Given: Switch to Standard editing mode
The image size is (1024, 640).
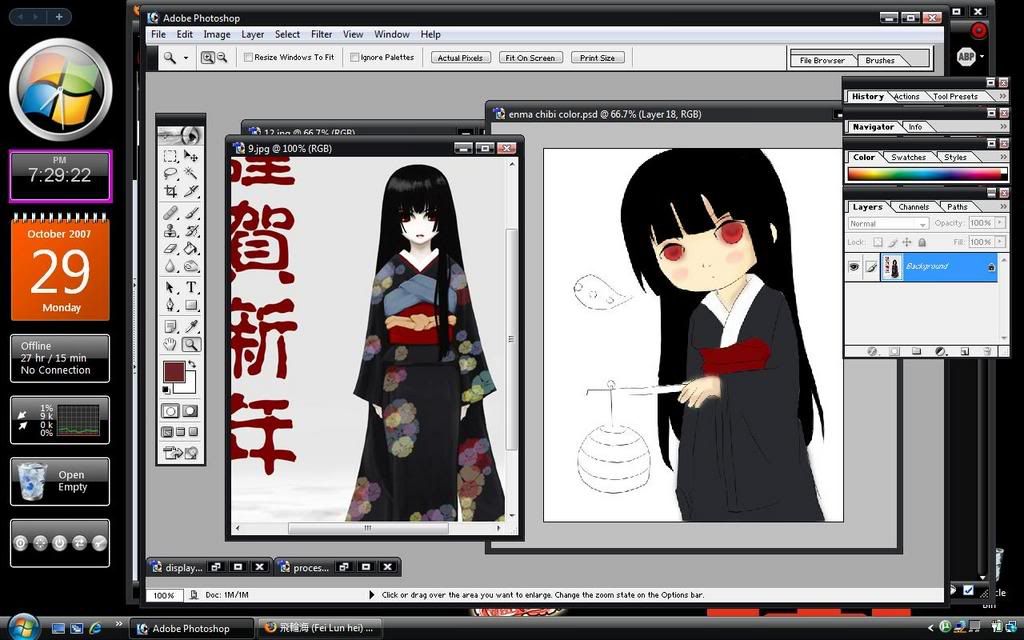Looking at the screenshot, I should (170, 411).
